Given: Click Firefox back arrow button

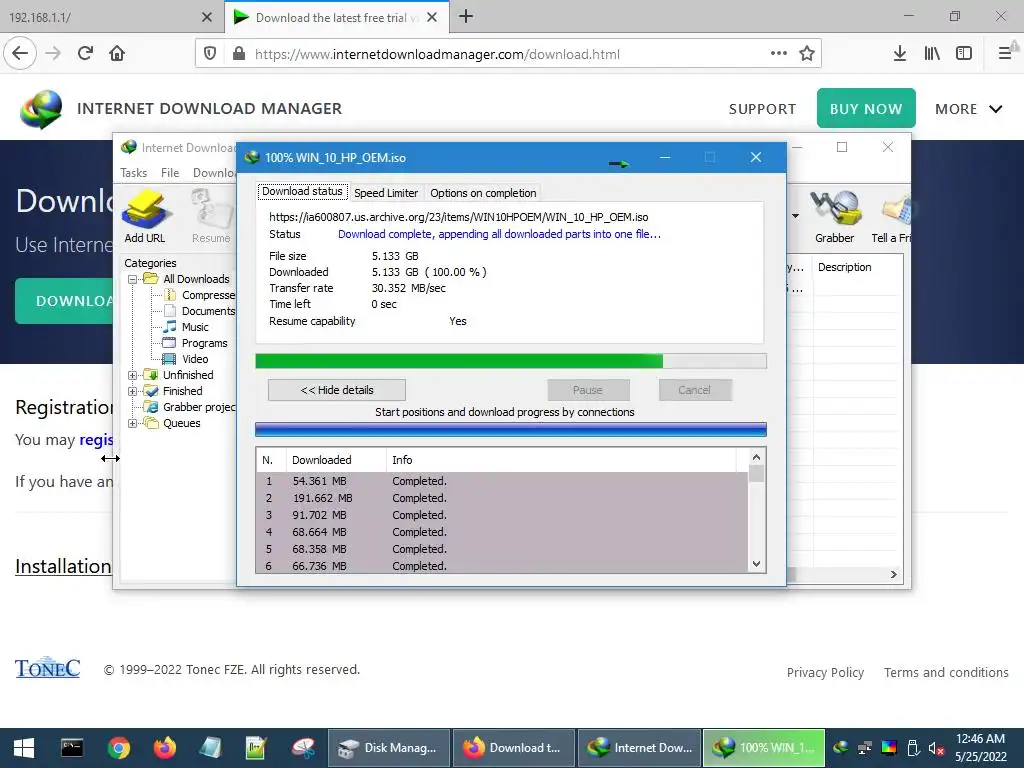Looking at the screenshot, I should (x=20, y=54).
